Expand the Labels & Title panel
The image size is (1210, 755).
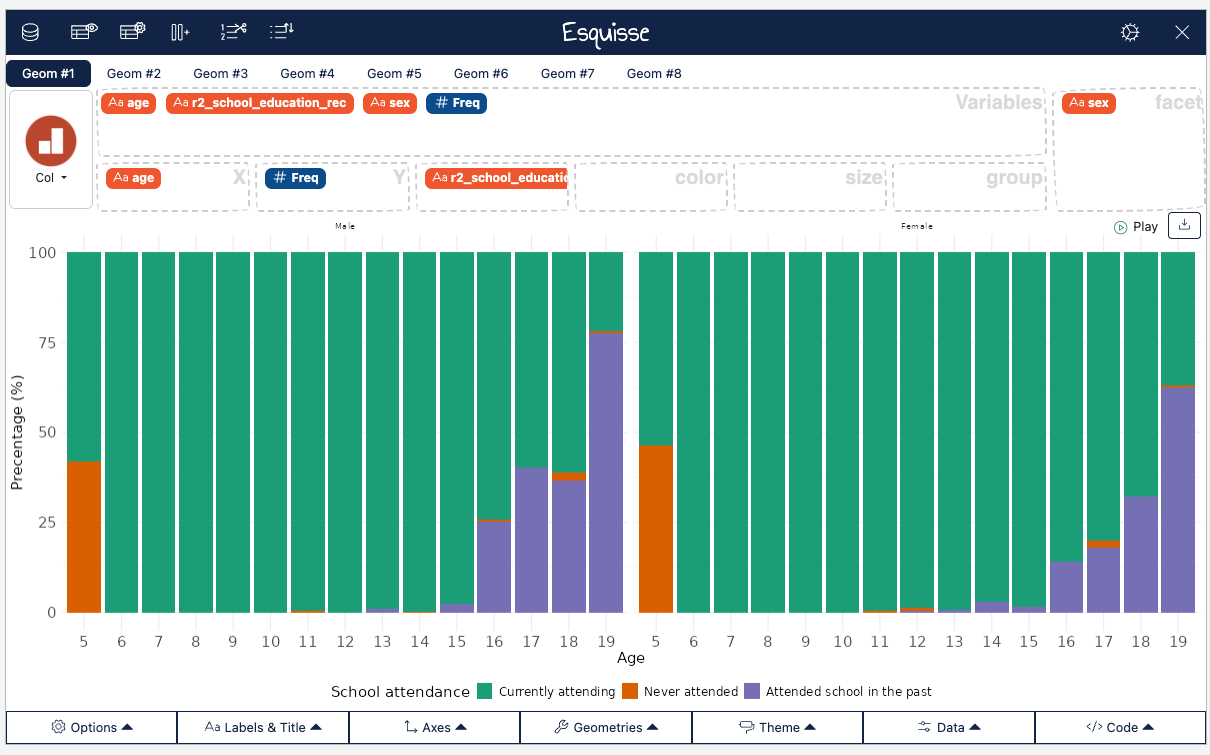tap(263, 727)
